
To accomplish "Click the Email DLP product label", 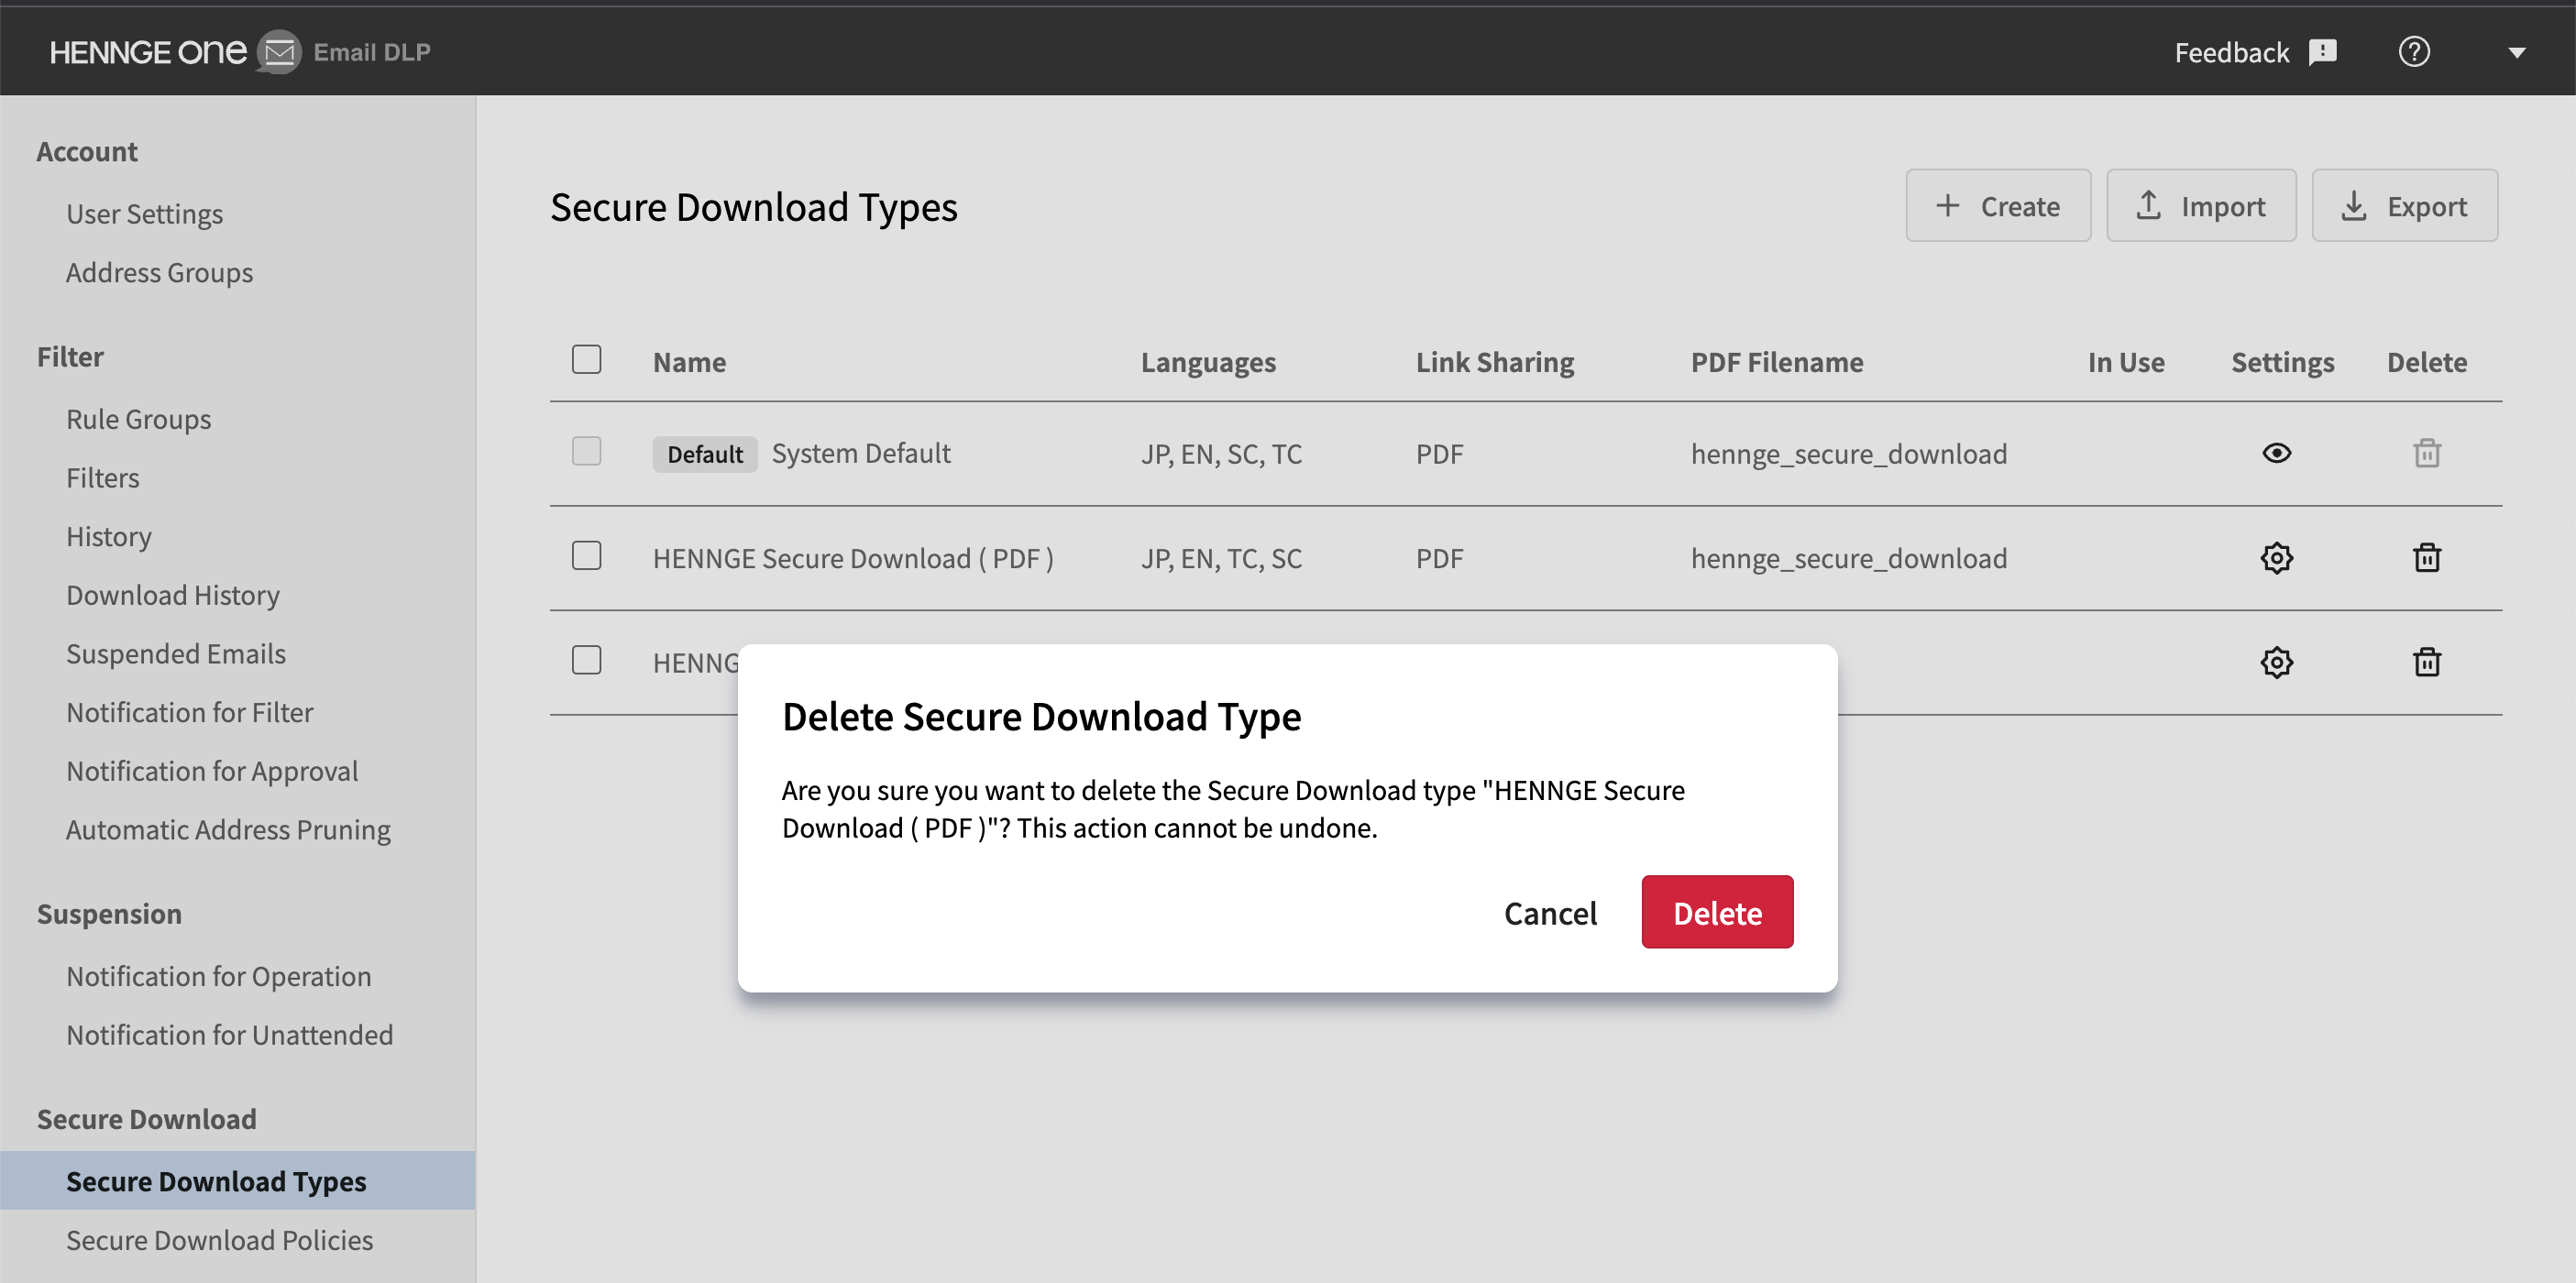I will (x=372, y=52).
